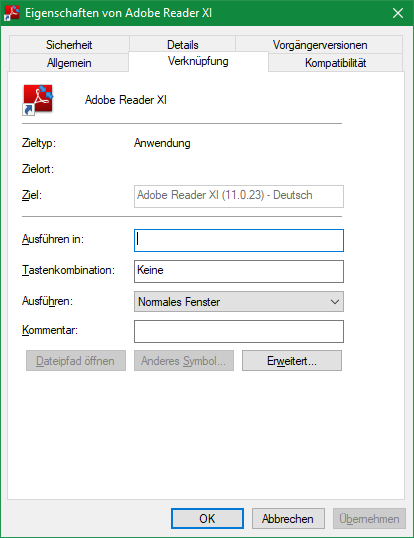Viewport: 414px width, 538px height.
Task: Open the Kompatibilität tab
Action: coord(335,63)
